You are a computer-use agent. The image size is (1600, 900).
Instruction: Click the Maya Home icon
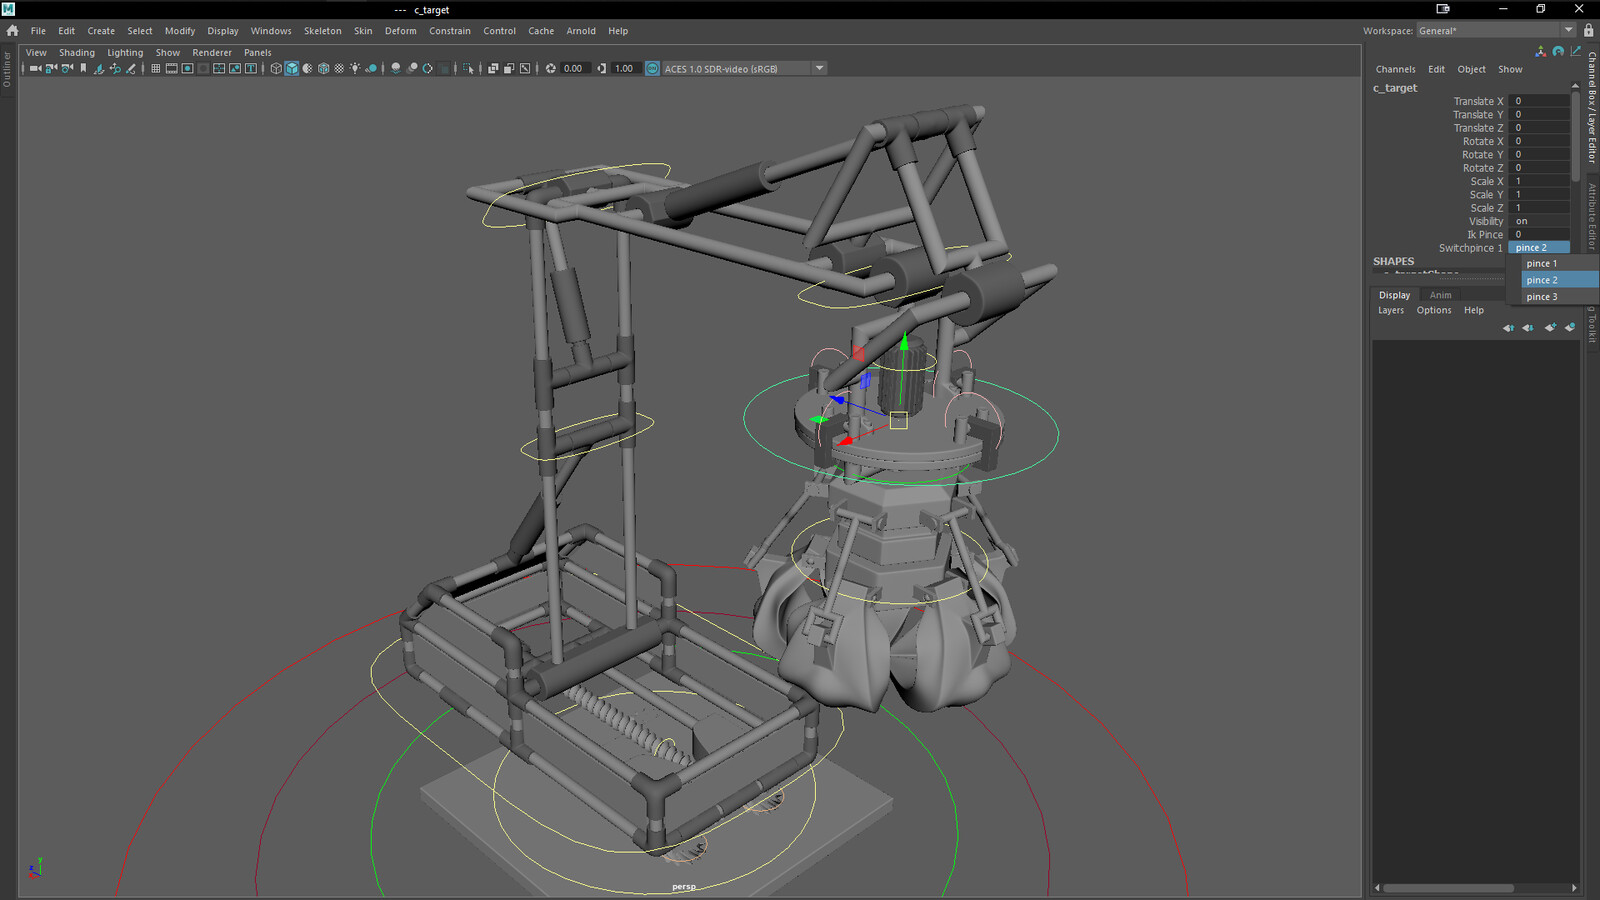pyautogui.click(x=12, y=30)
